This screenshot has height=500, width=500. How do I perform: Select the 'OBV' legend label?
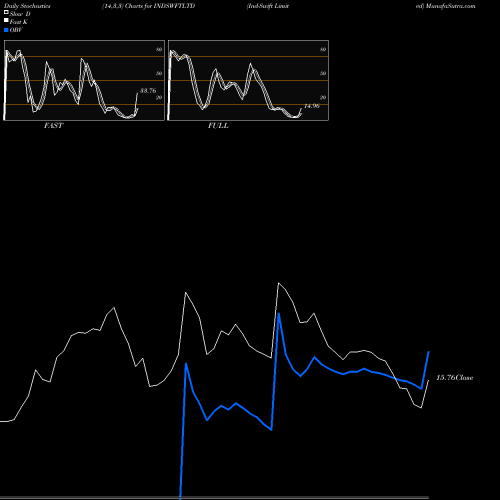(x=16, y=30)
